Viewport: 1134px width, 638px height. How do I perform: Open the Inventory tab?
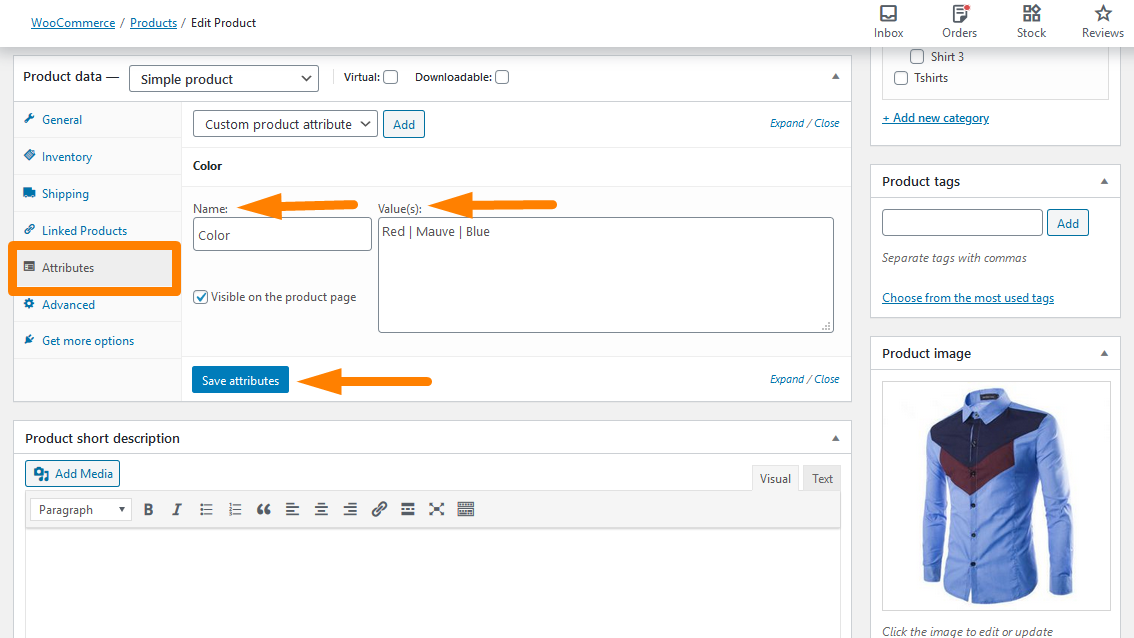98,156
